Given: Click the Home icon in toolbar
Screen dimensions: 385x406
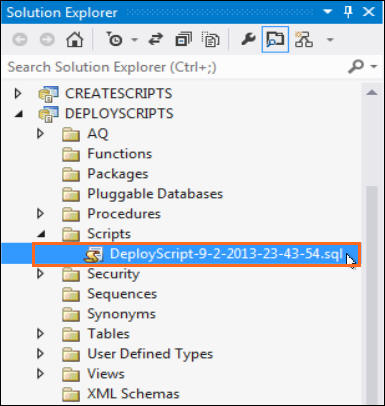Looking at the screenshot, I should 75,40.
